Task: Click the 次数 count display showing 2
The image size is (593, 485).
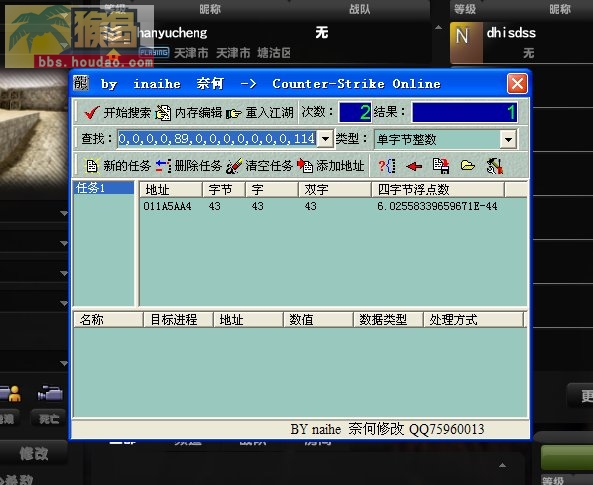Action: (x=355, y=112)
